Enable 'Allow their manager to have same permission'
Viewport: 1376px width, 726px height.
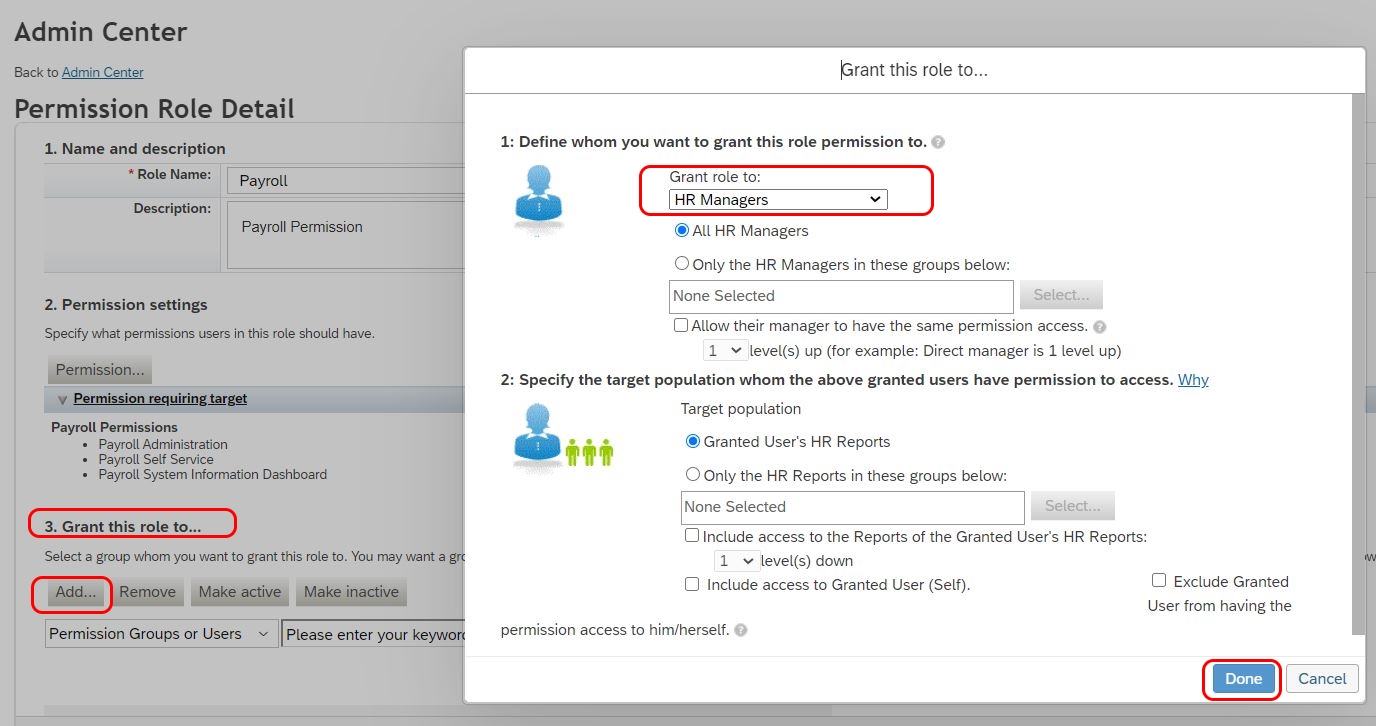[681, 325]
